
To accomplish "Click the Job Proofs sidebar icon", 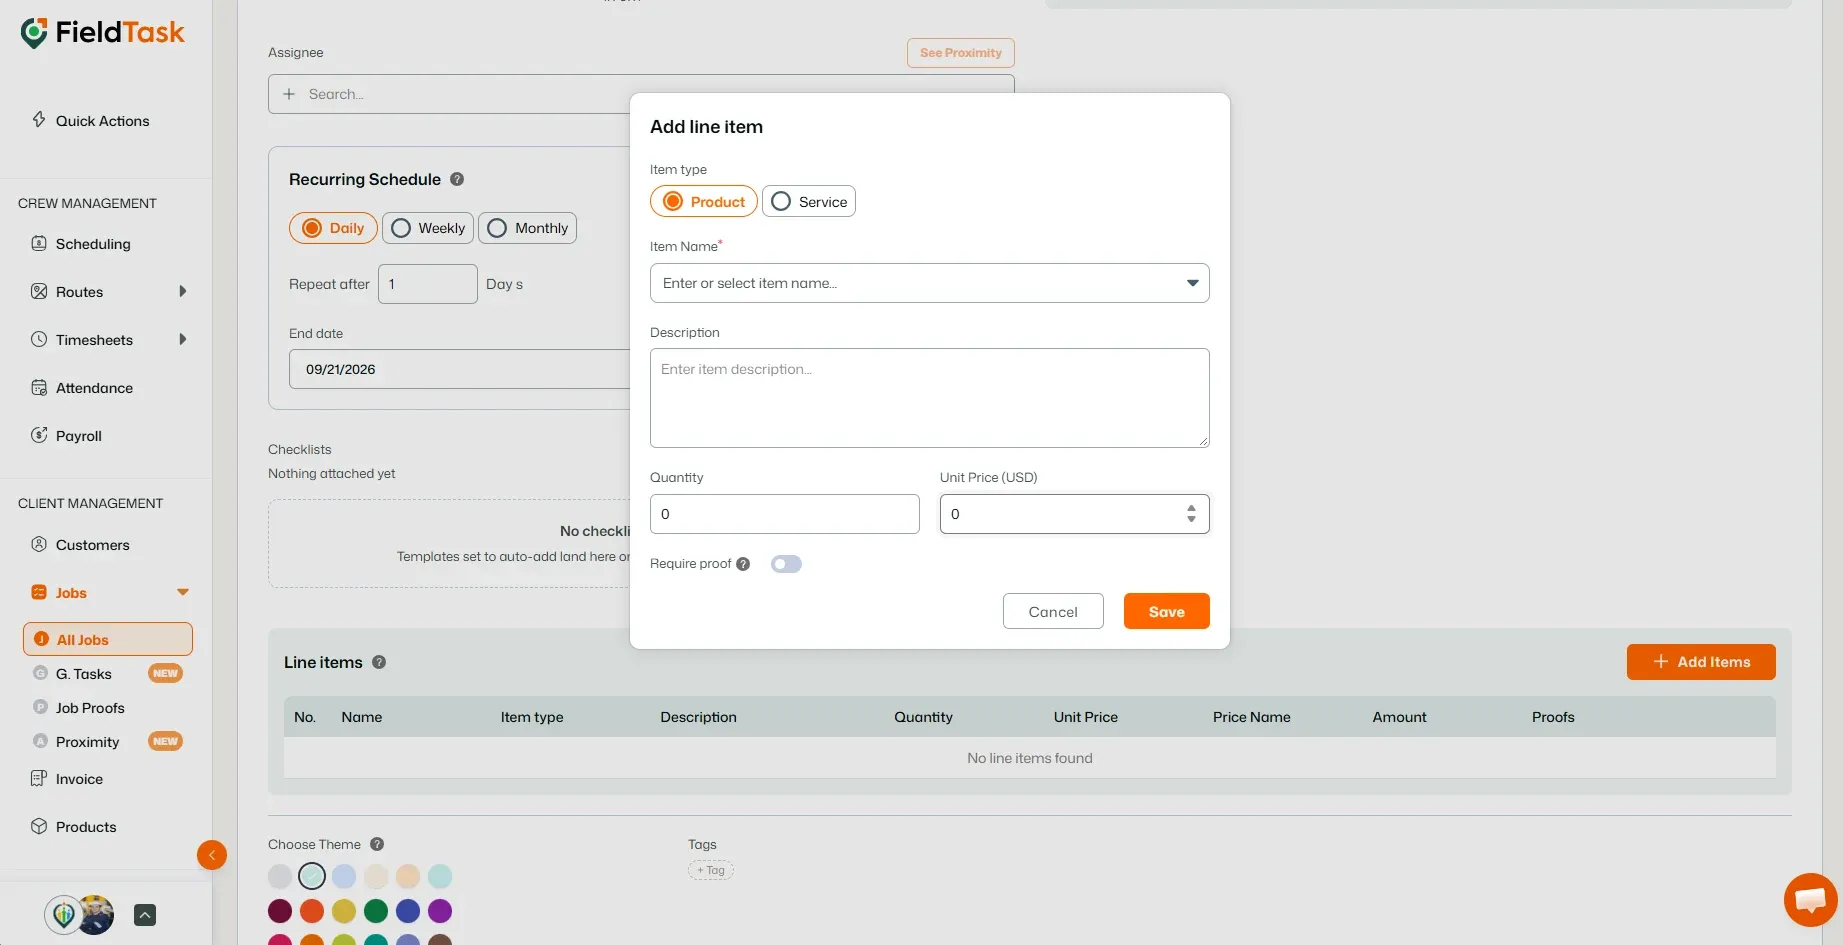I will (41, 707).
